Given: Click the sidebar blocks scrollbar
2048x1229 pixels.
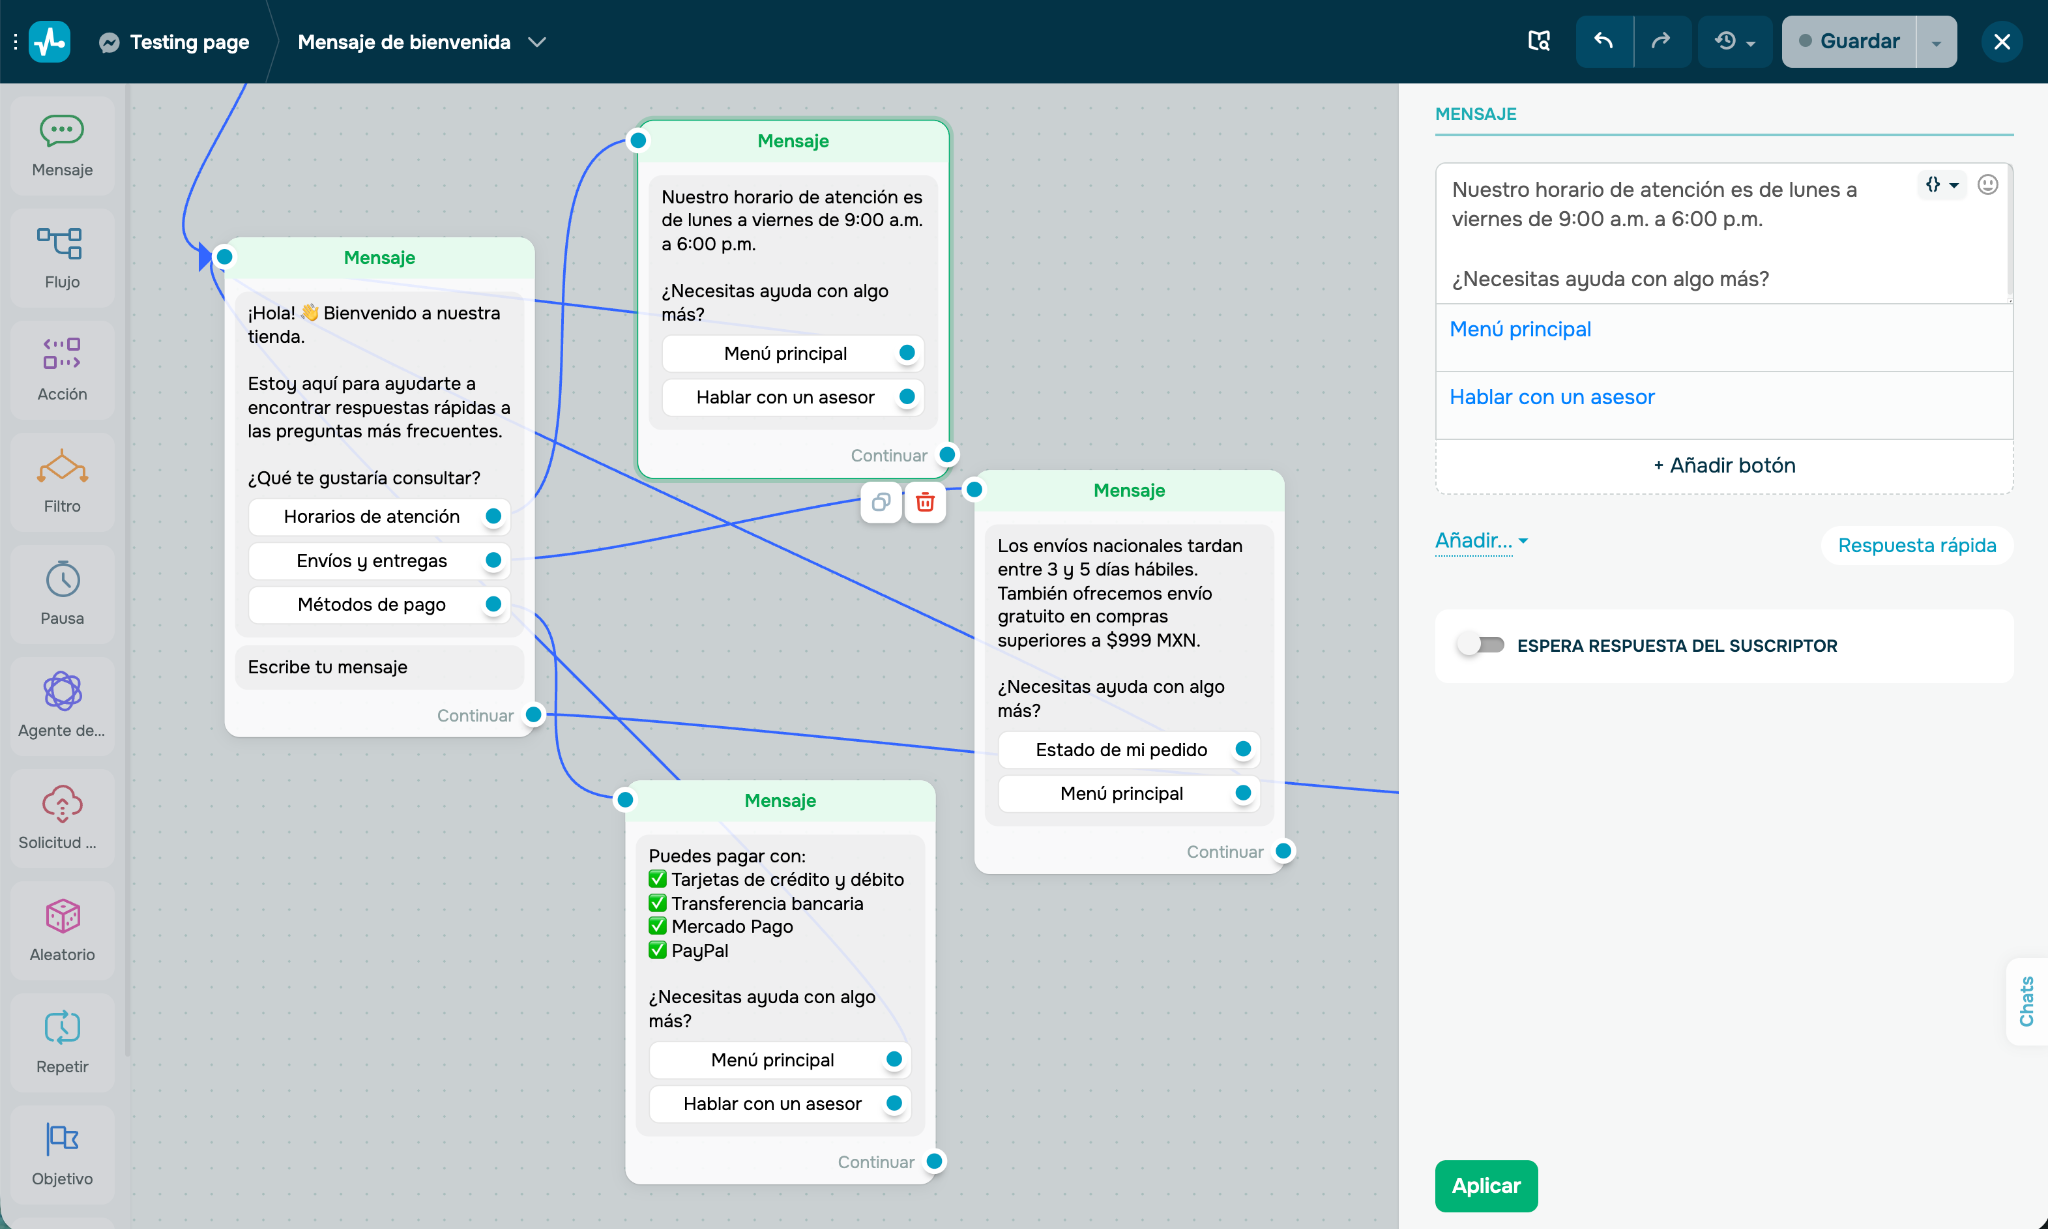Looking at the screenshot, I should [x=127, y=570].
